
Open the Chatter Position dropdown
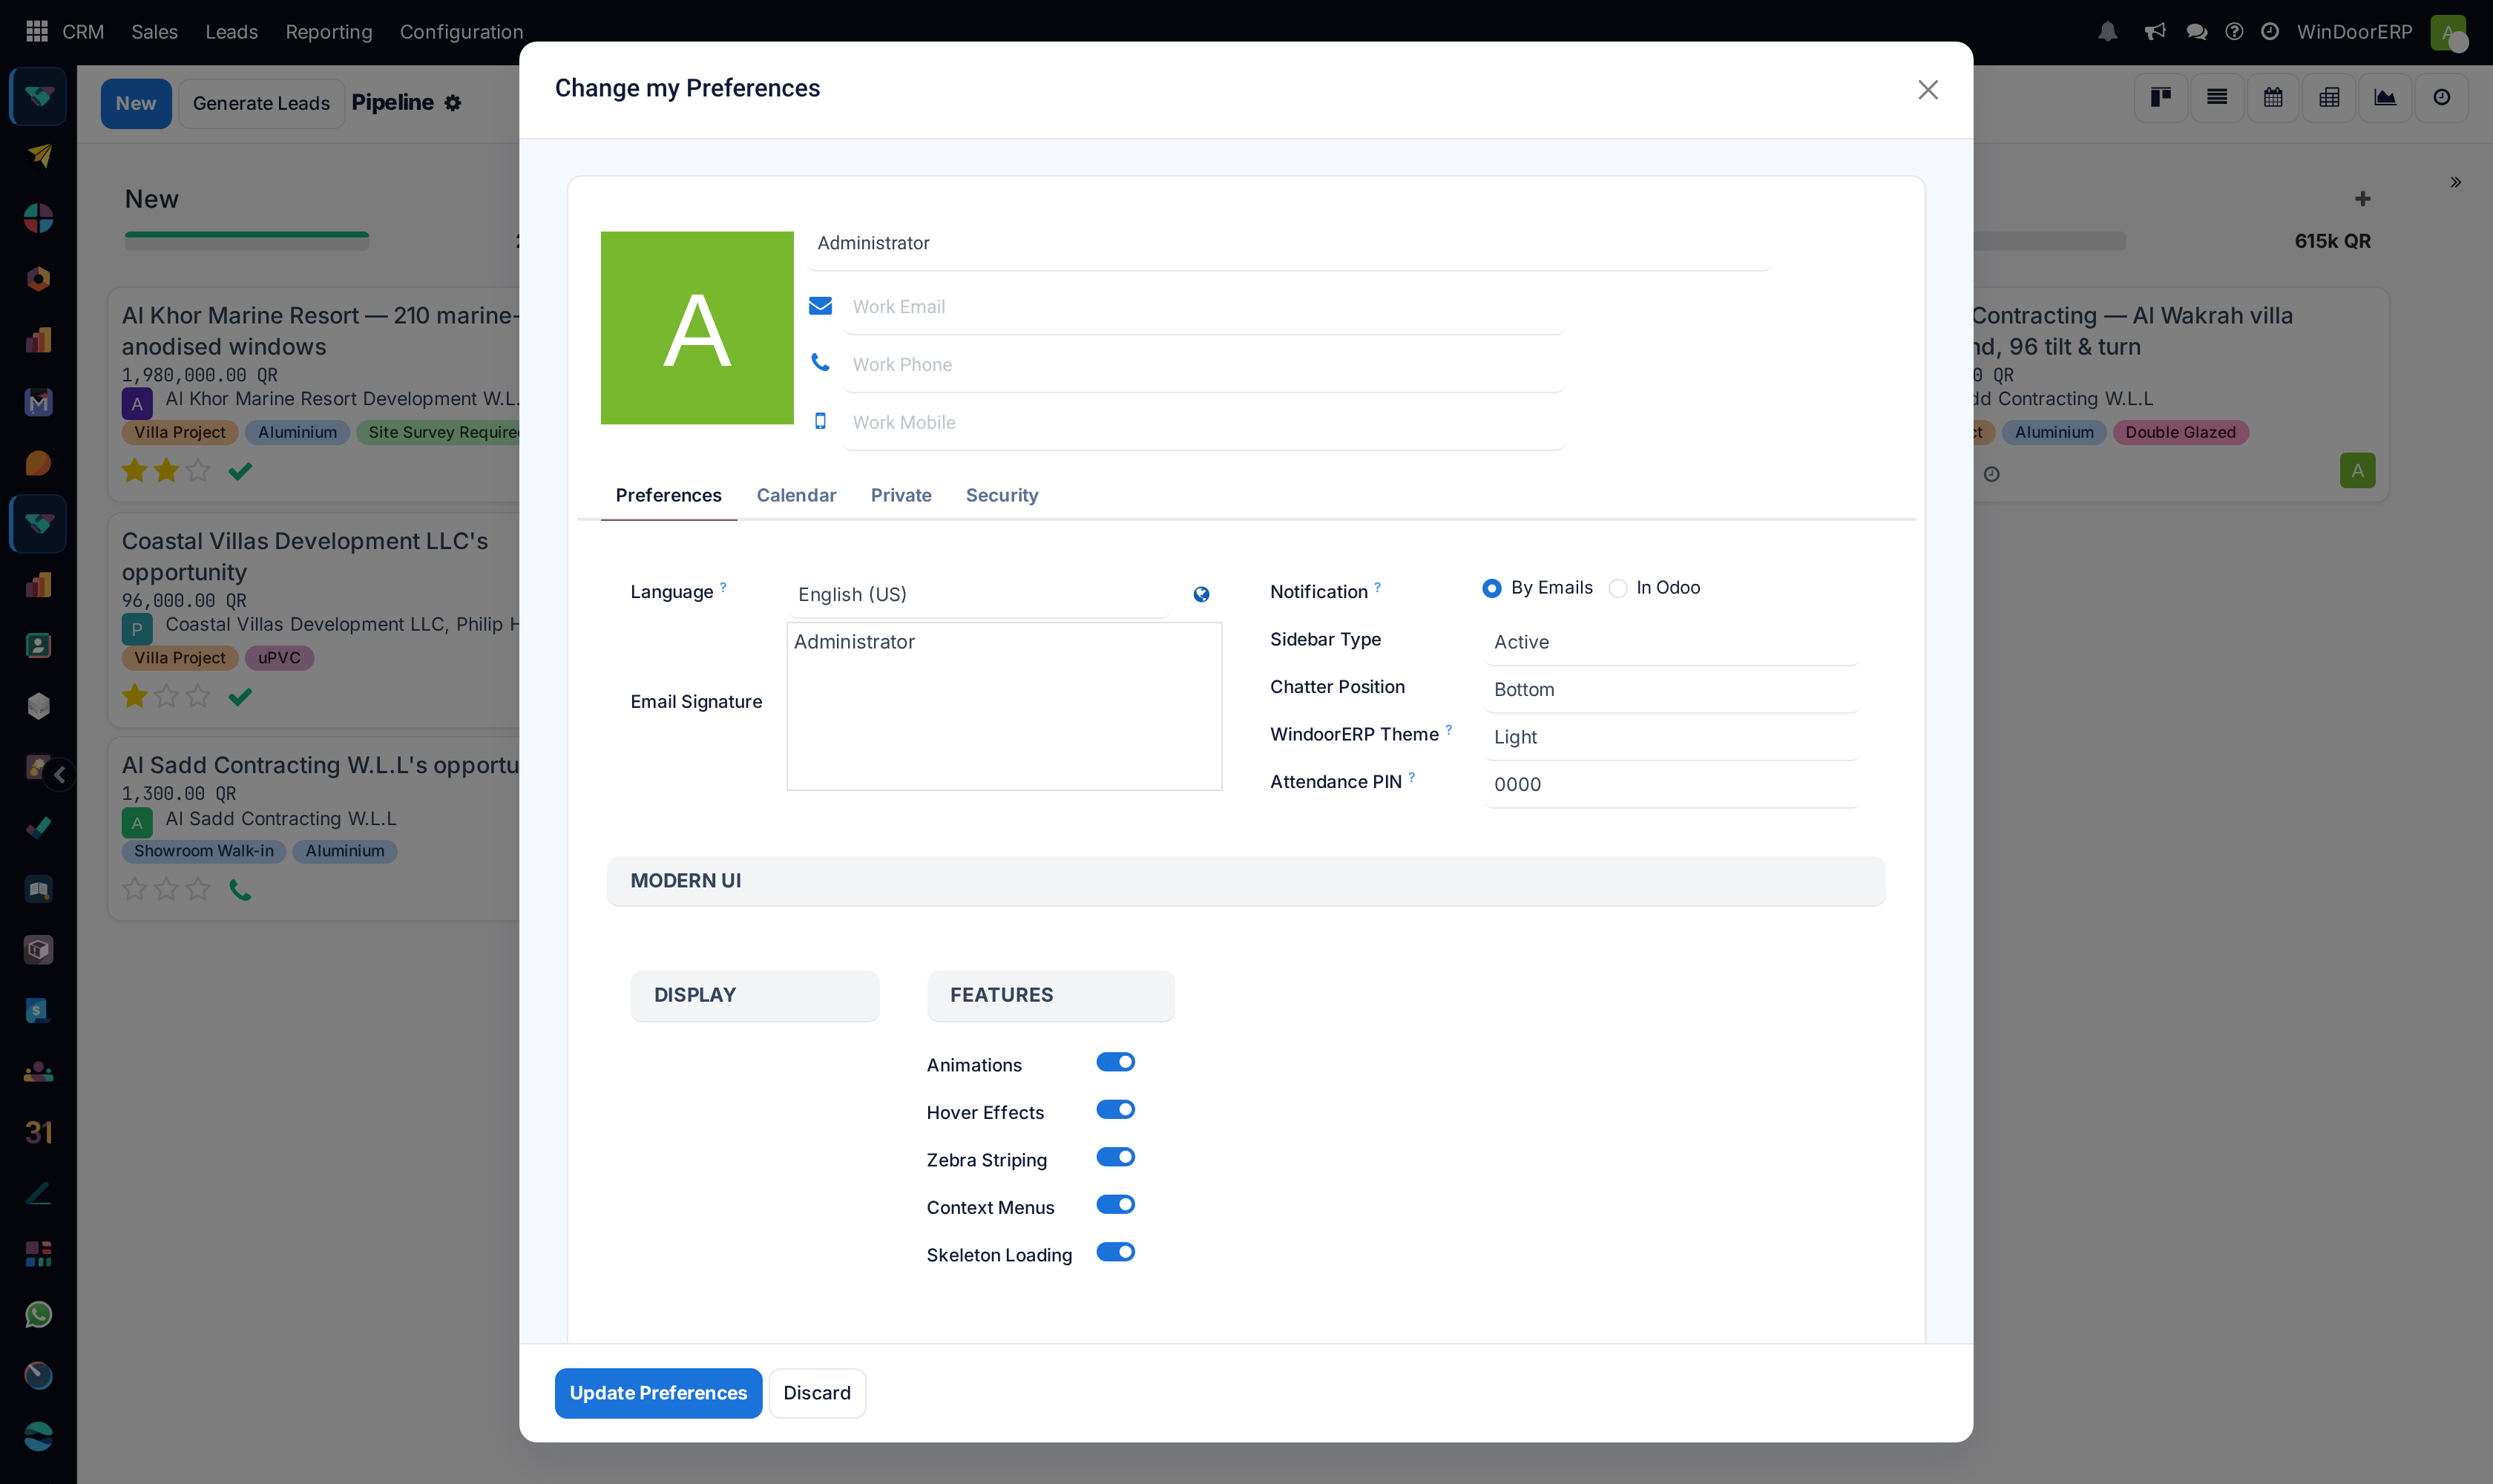pyautogui.click(x=1671, y=689)
